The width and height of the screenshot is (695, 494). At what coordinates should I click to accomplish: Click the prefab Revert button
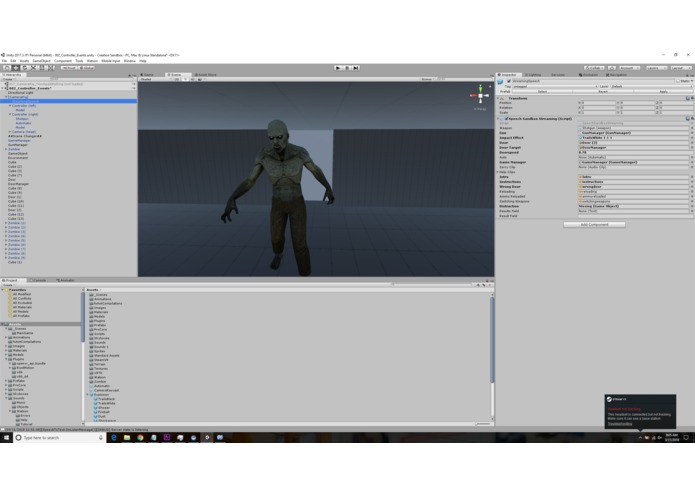603,92
